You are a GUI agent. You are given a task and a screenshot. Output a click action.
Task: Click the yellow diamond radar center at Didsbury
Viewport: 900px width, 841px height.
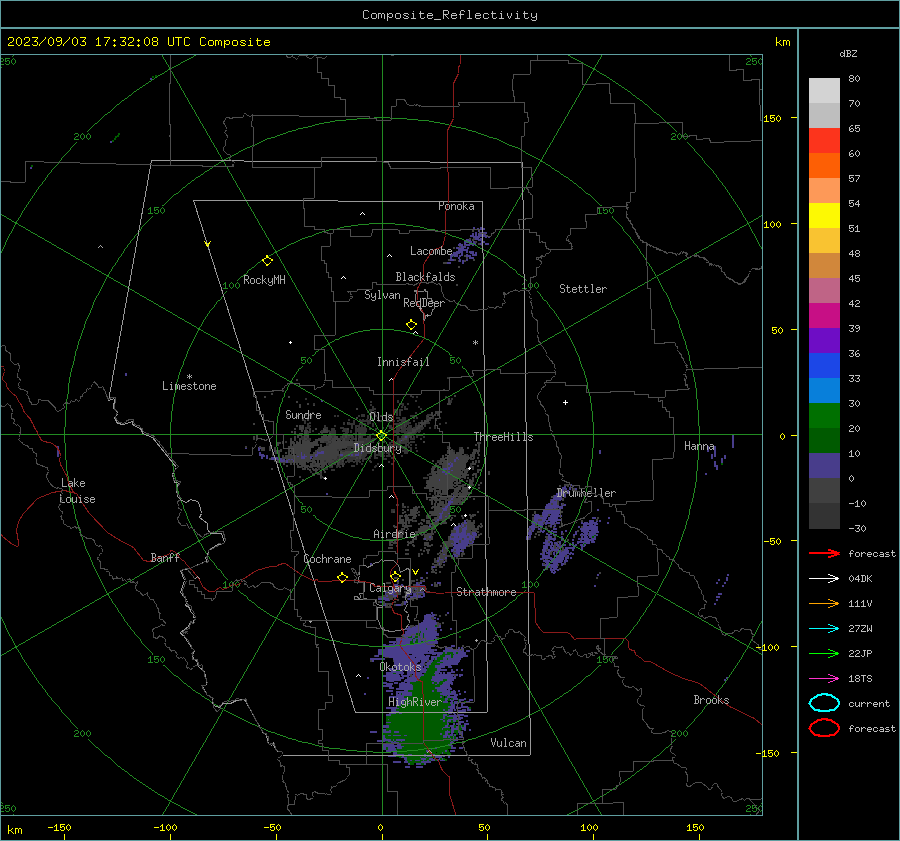[x=381, y=436]
